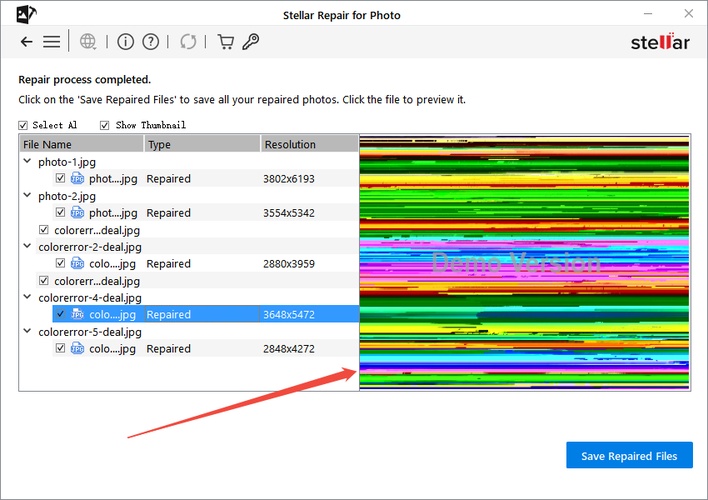Uncheck the 2880x3959 repaired file checkbox

61,263
